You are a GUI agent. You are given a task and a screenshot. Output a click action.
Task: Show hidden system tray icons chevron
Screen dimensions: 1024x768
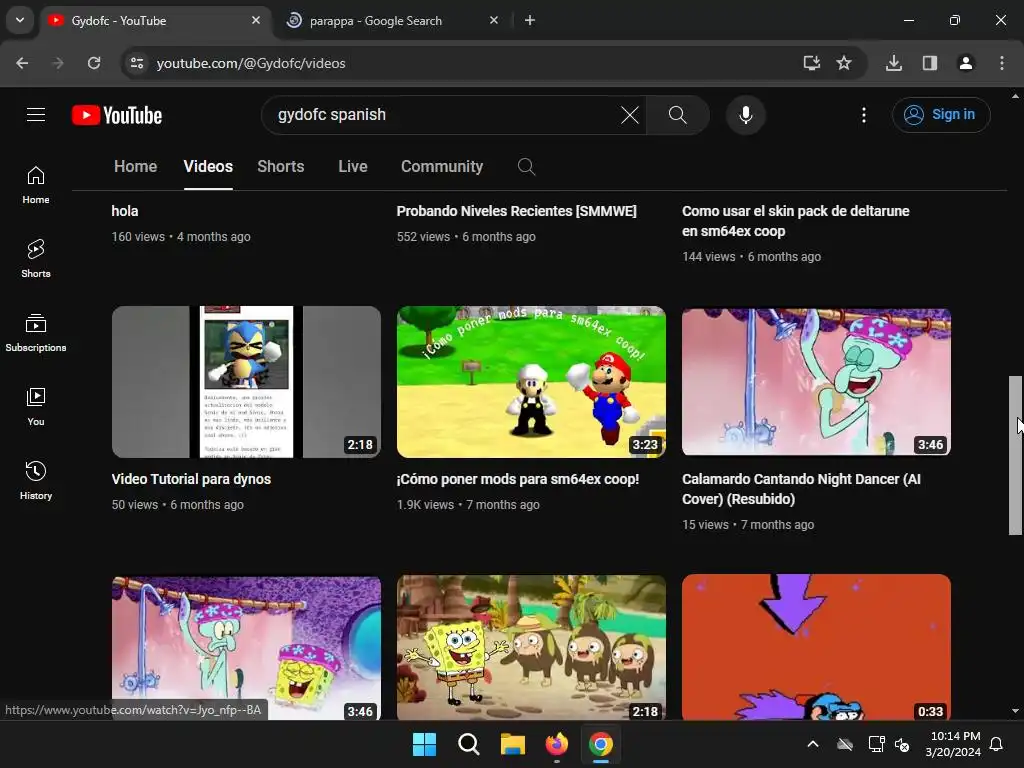pos(813,744)
